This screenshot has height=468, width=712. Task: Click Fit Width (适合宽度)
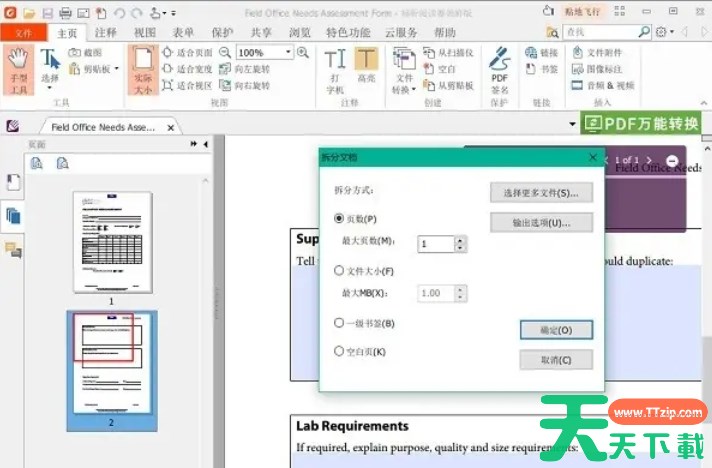click(x=187, y=69)
